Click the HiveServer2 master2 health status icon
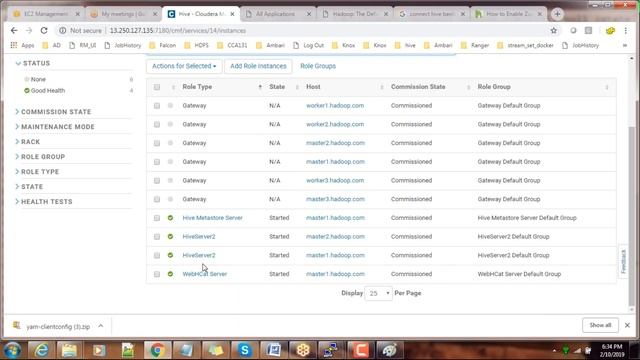This screenshot has height=360, width=640. [170, 237]
